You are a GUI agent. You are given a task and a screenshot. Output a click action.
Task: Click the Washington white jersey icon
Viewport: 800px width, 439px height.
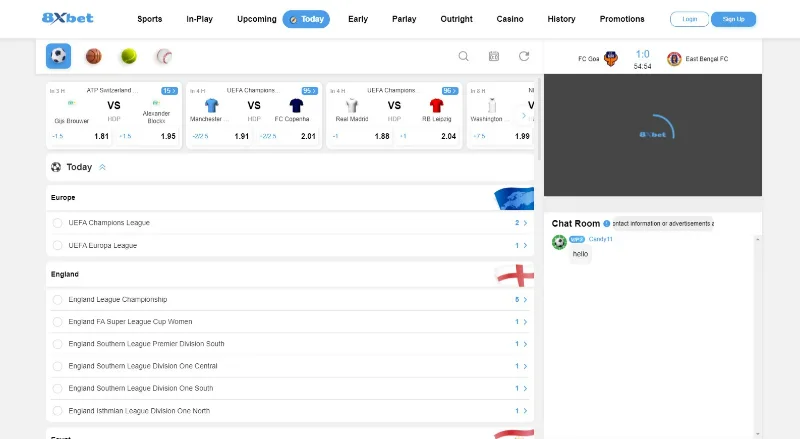tap(492, 106)
